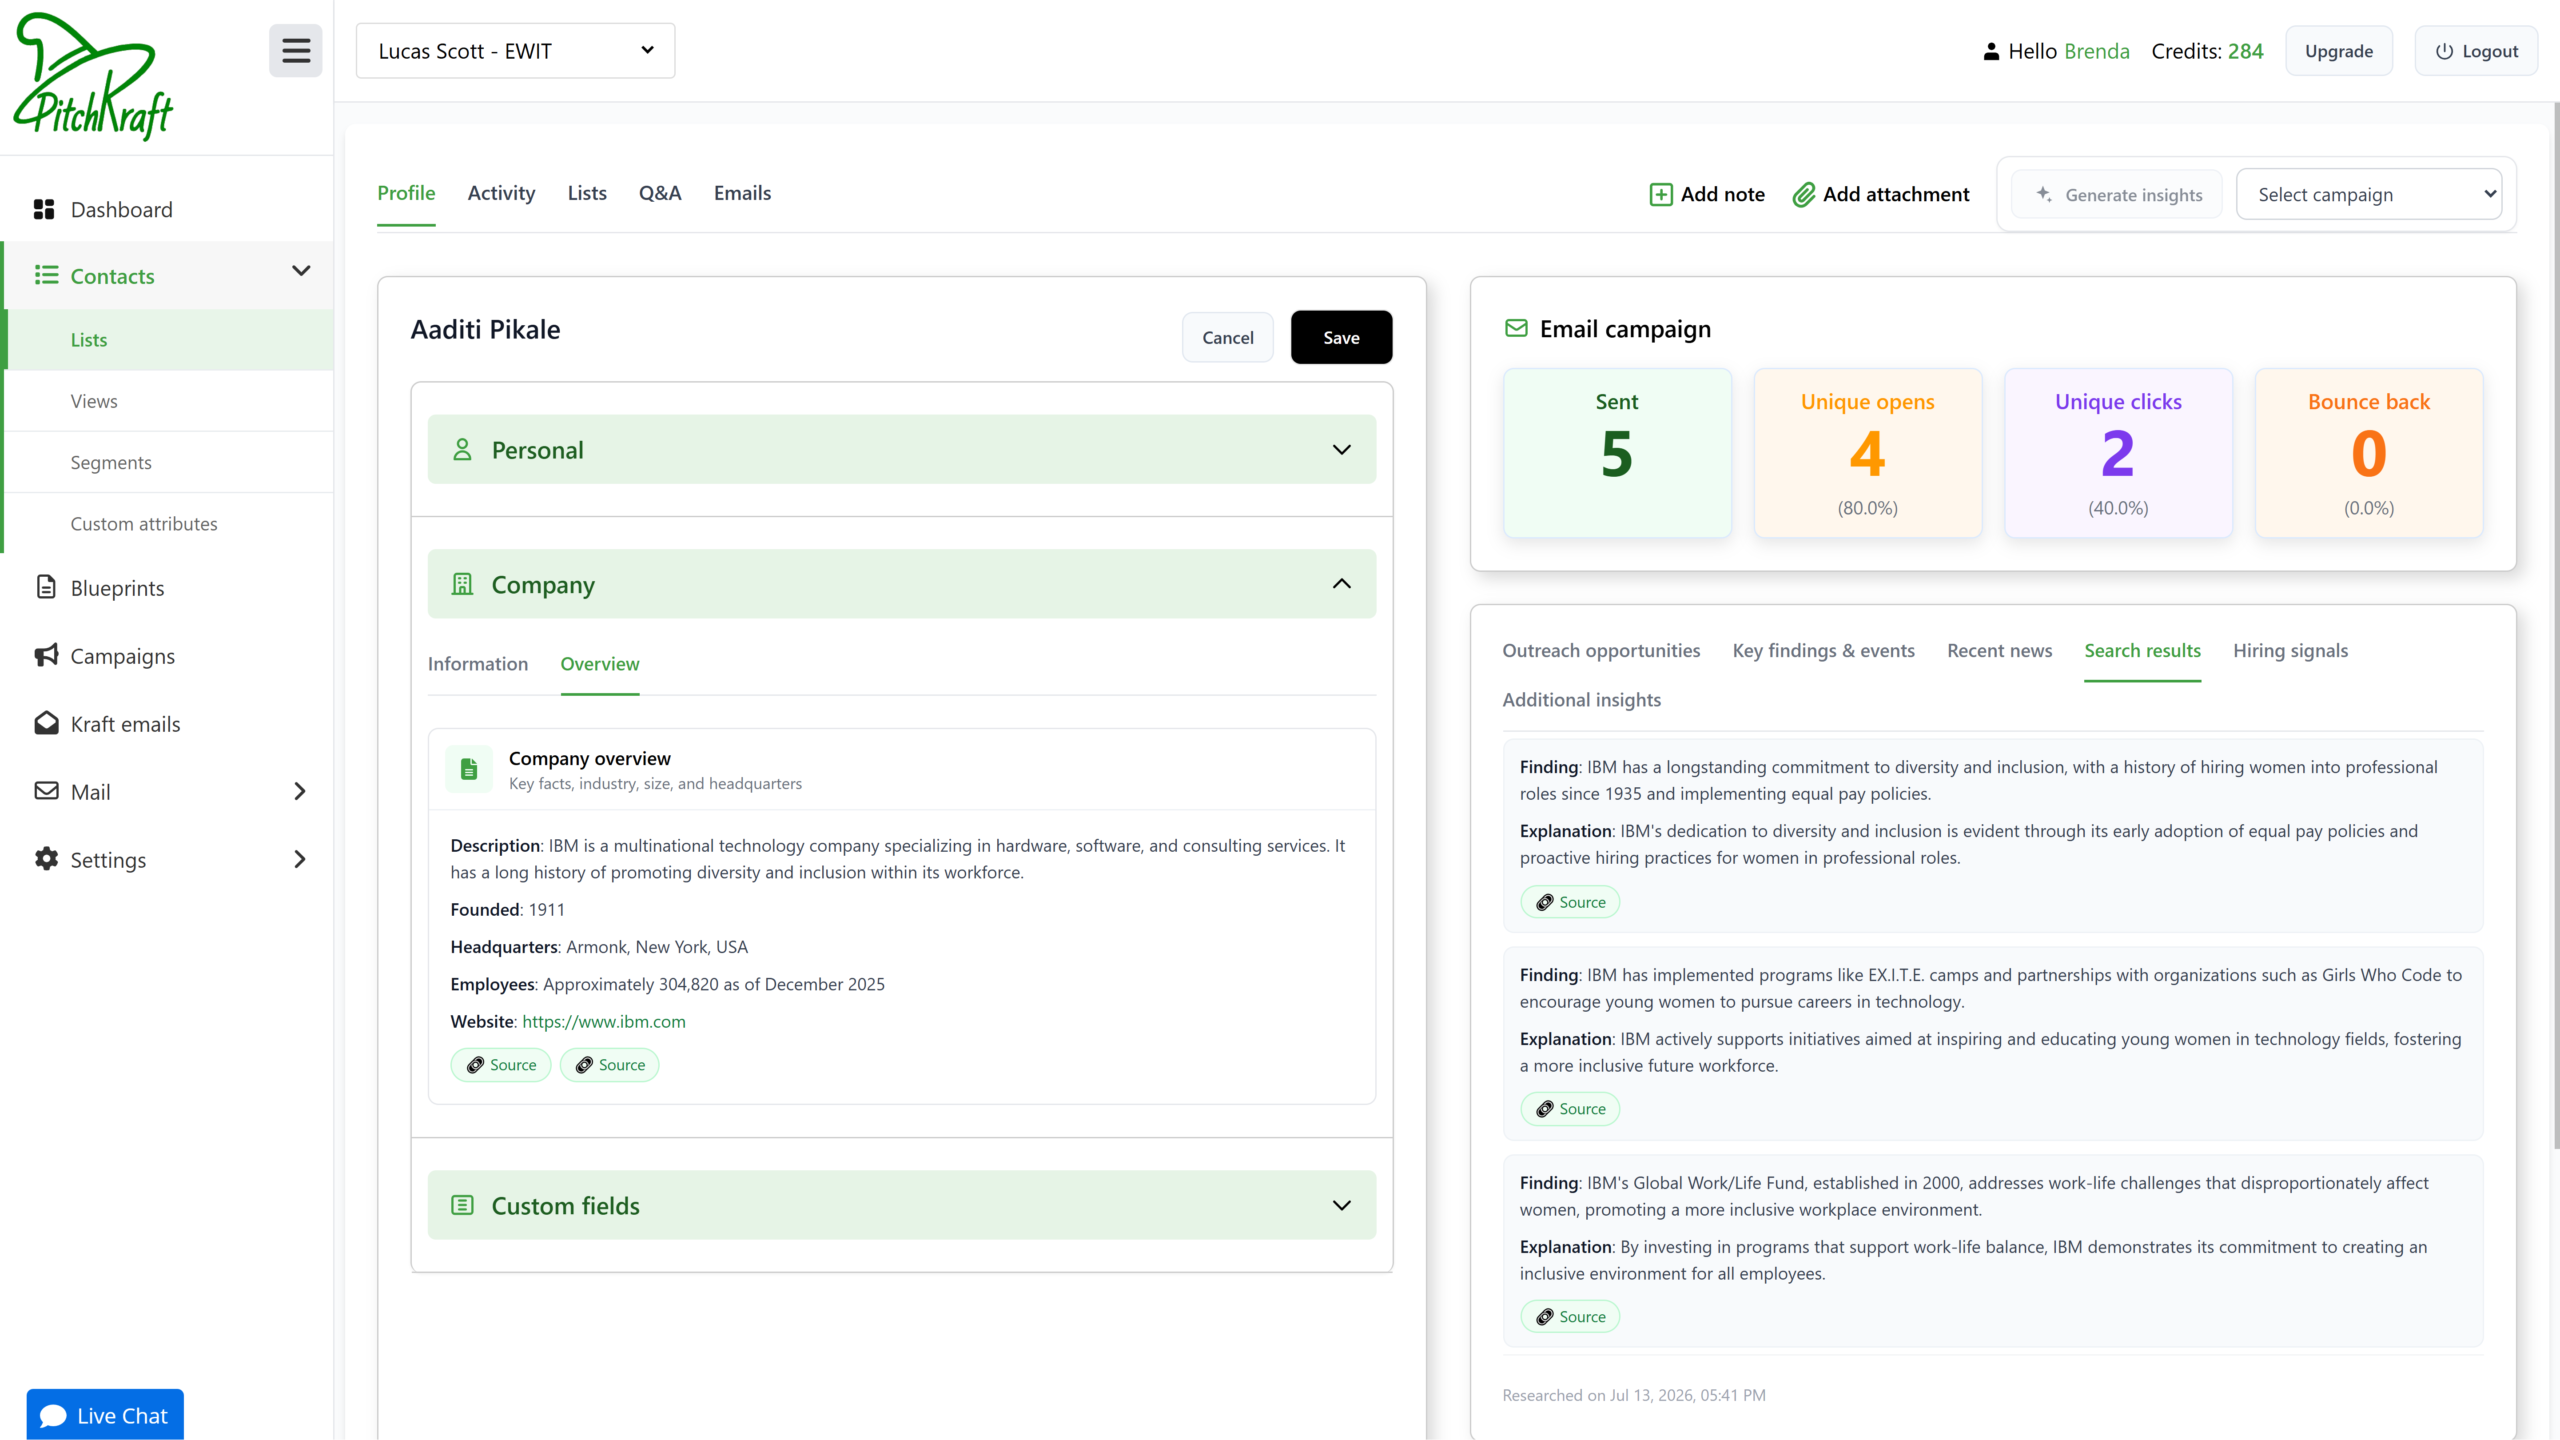Click the Unique opens stat card

tap(1867, 453)
